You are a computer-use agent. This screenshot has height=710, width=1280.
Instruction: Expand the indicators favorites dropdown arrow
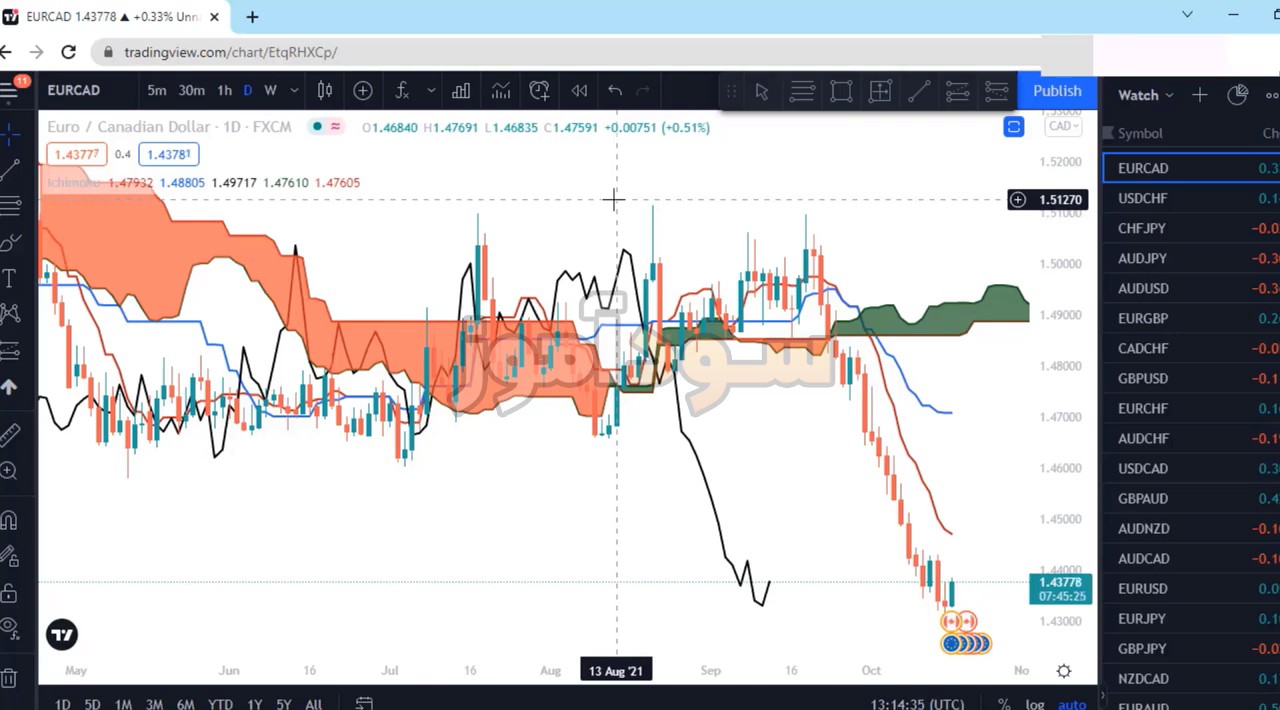[x=431, y=91]
